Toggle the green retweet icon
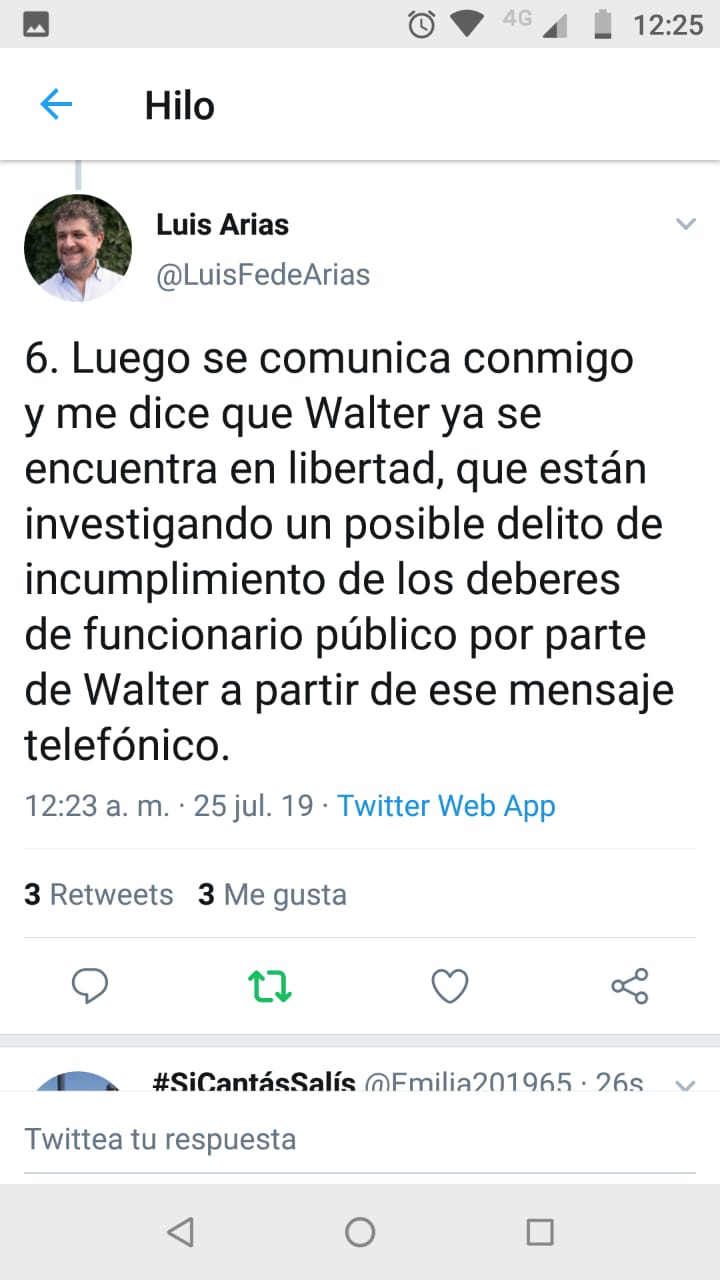Image resolution: width=720 pixels, height=1280 pixels. point(270,987)
